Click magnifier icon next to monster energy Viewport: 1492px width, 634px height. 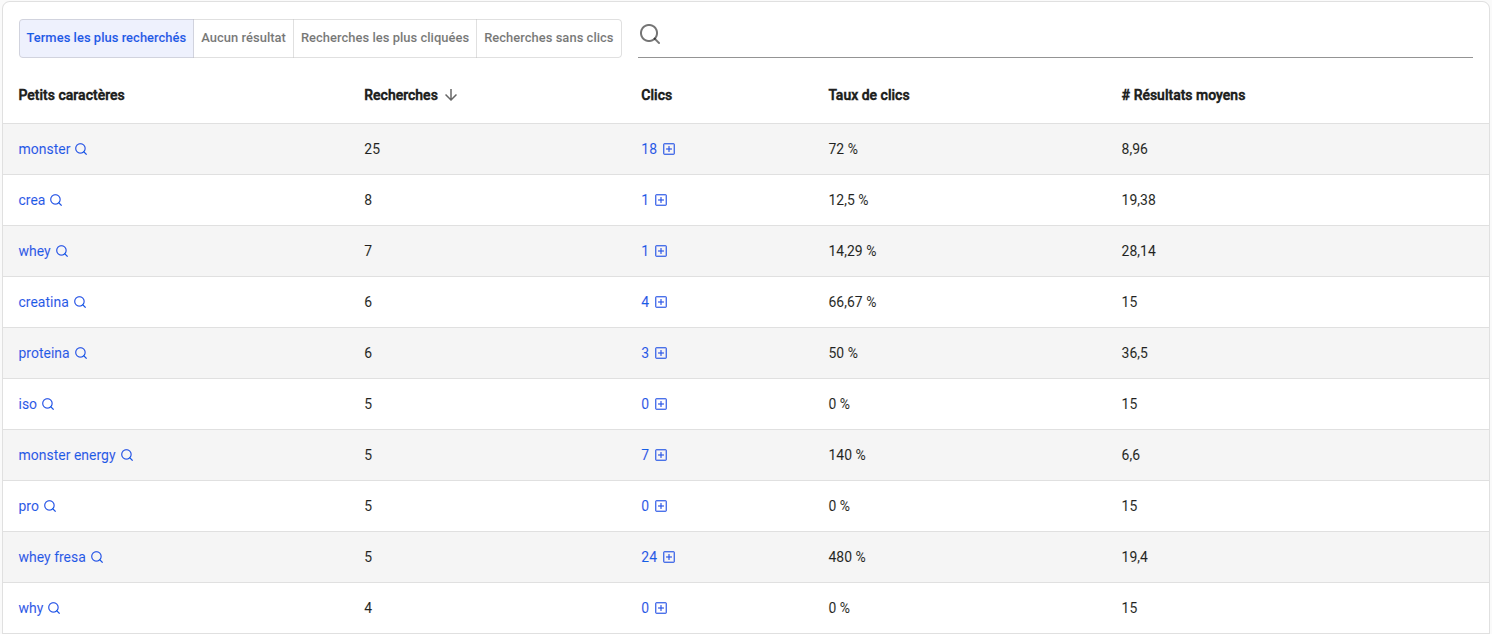(x=127, y=455)
